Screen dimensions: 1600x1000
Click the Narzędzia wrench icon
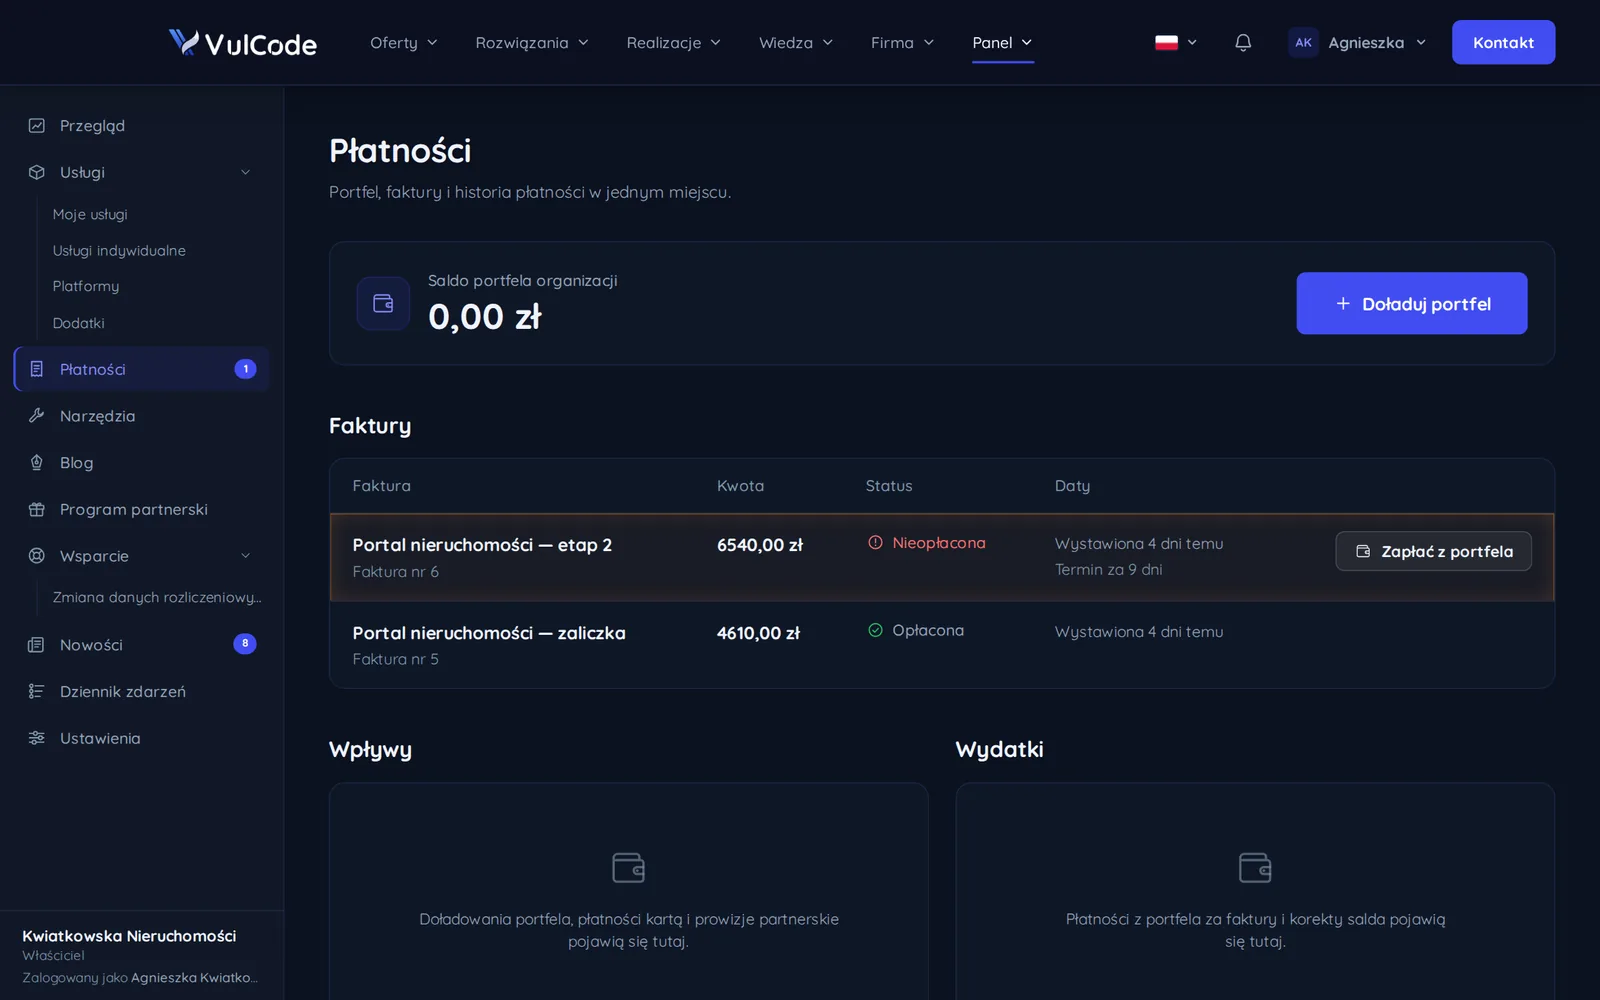coord(37,416)
